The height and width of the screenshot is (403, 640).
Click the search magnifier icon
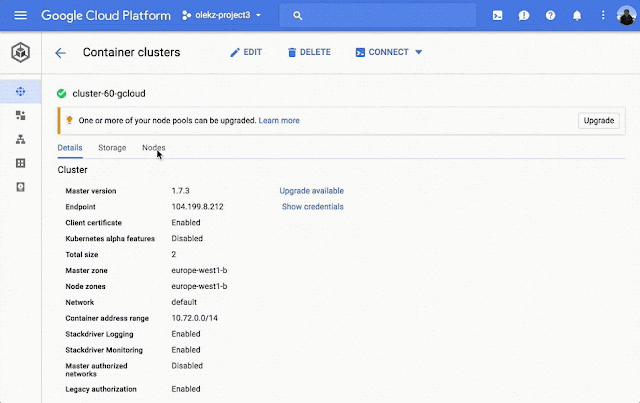tap(298, 16)
